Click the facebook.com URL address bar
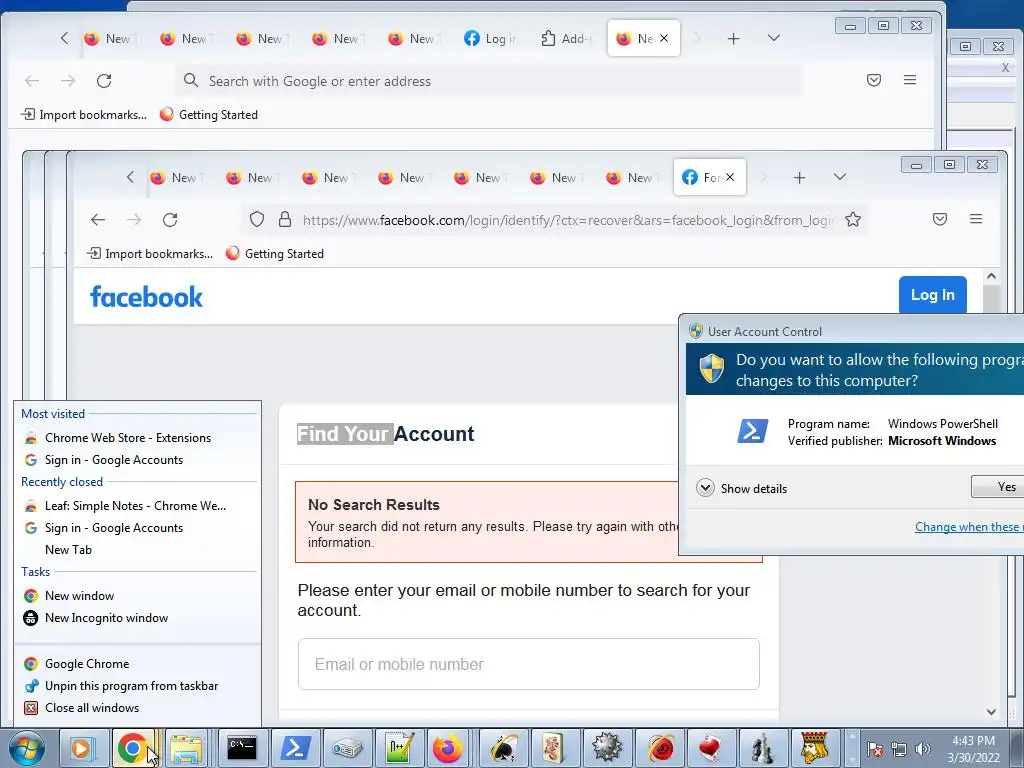1024x768 pixels. point(568,220)
